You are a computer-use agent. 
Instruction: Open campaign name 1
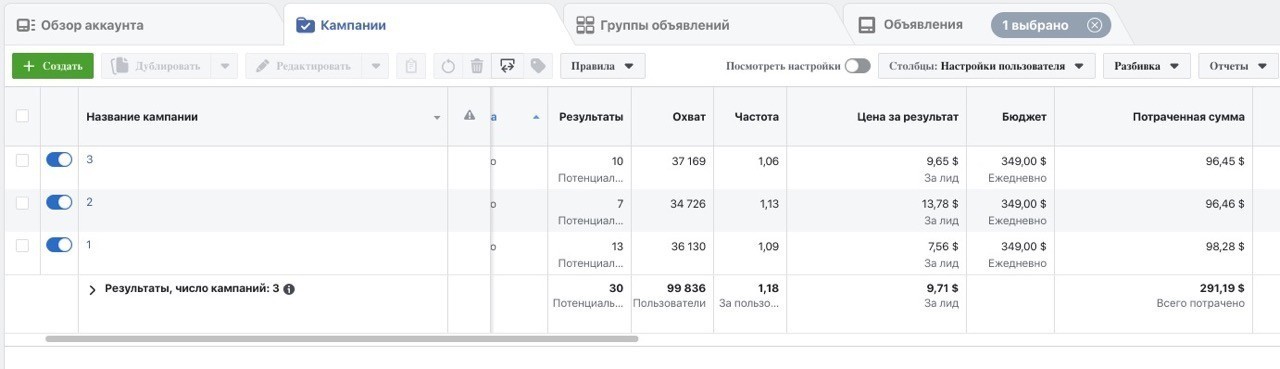pos(90,245)
